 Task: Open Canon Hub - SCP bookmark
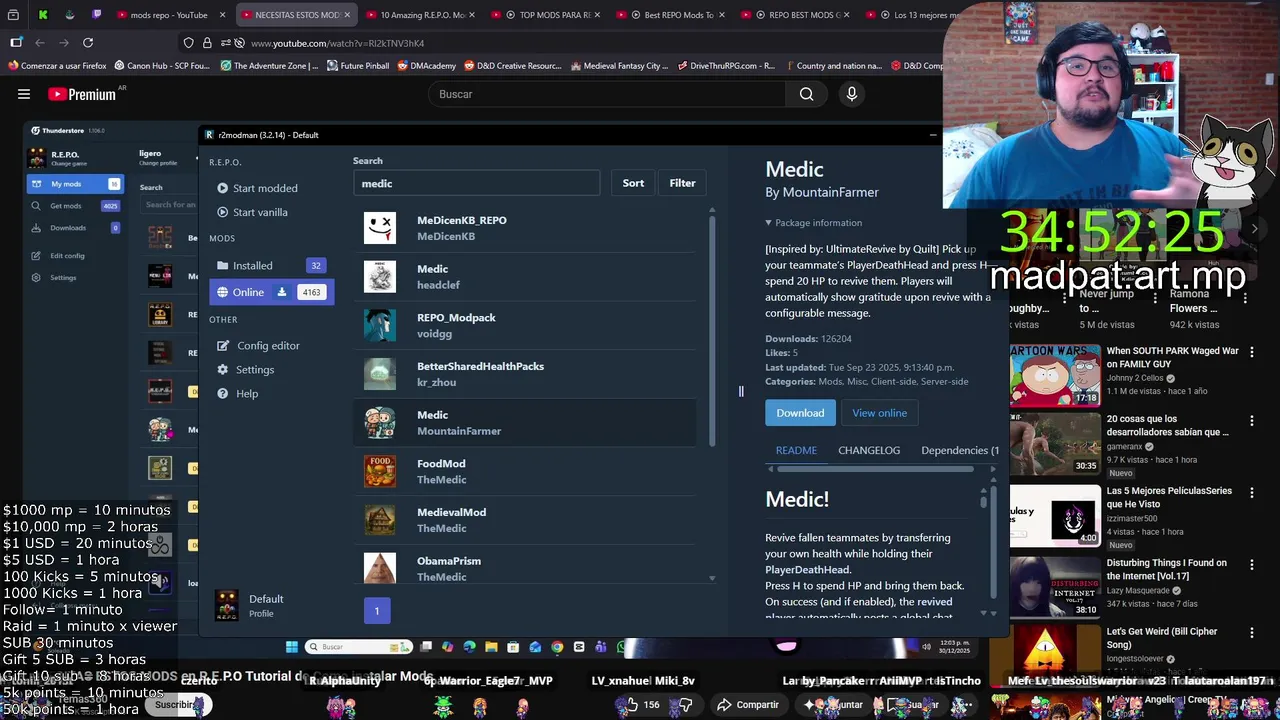(x=162, y=66)
